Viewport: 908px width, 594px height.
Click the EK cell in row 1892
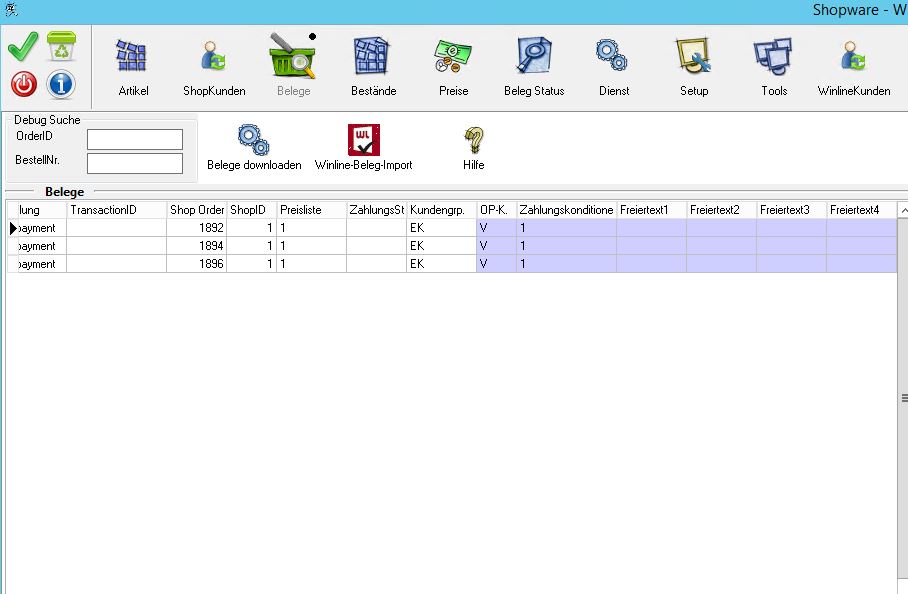coord(441,228)
